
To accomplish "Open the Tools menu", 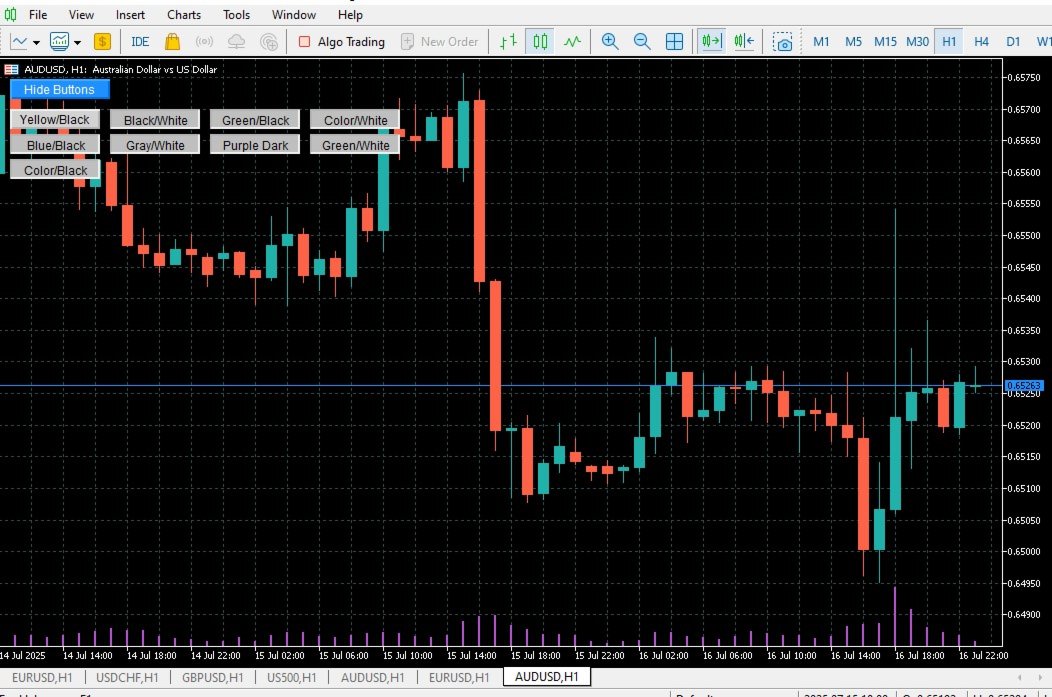I will click(236, 14).
